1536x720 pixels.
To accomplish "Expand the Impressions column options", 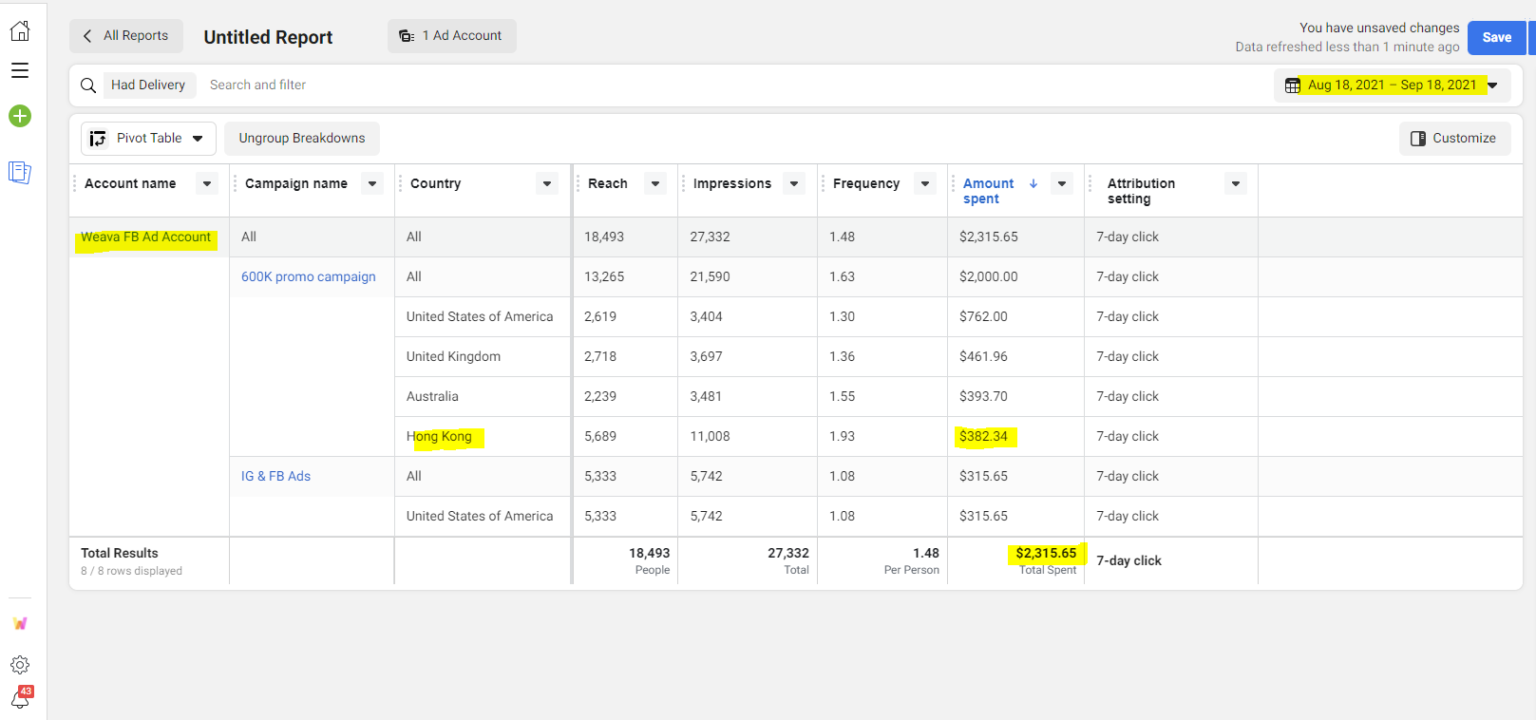I will (x=794, y=184).
